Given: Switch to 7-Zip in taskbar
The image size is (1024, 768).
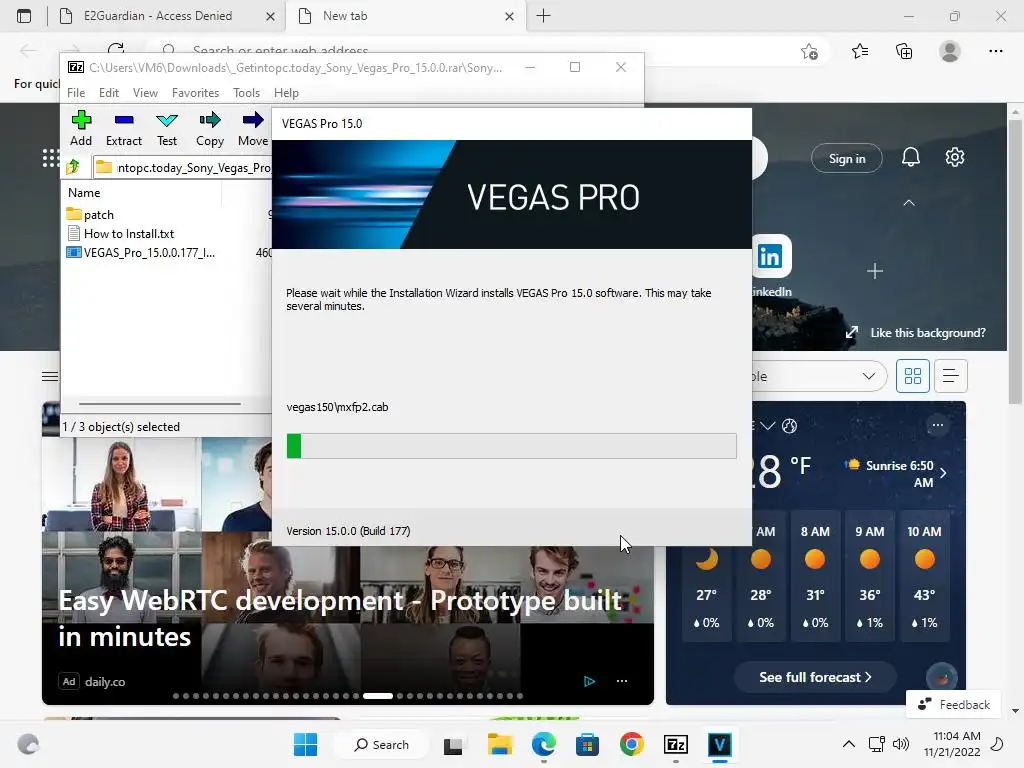Looking at the screenshot, I should click(x=676, y=744).
